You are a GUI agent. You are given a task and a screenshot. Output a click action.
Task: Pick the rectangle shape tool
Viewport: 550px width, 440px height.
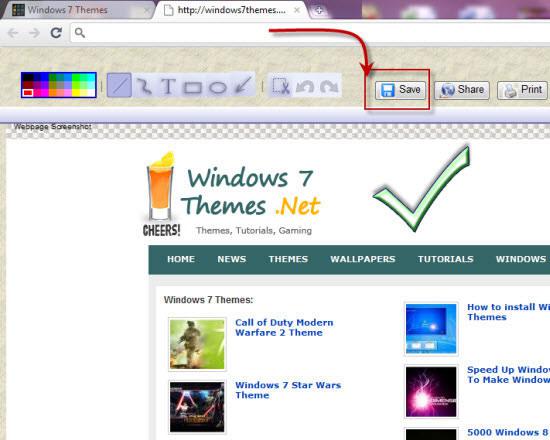tap(193, 87)
